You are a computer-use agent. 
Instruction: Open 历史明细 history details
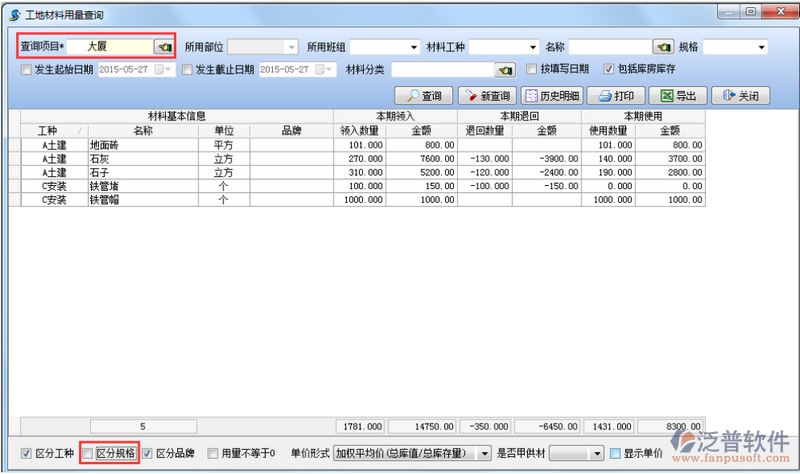point(550,96)
